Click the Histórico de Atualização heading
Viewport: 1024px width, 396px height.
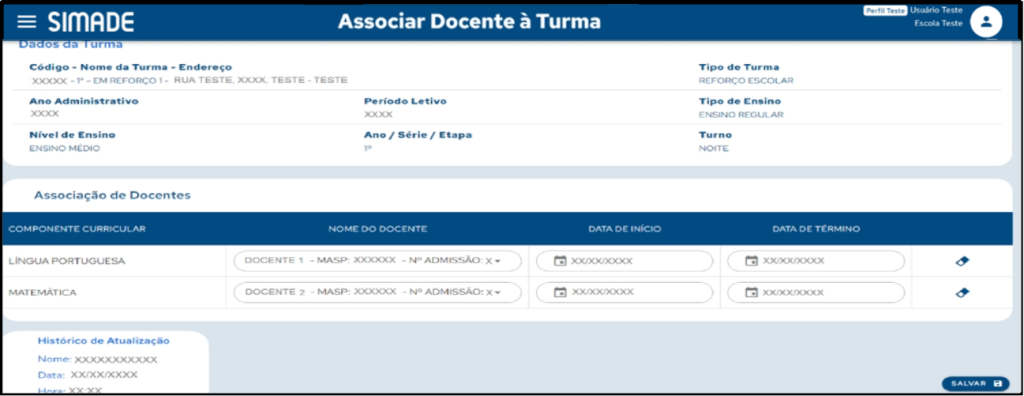coord(104,340)
